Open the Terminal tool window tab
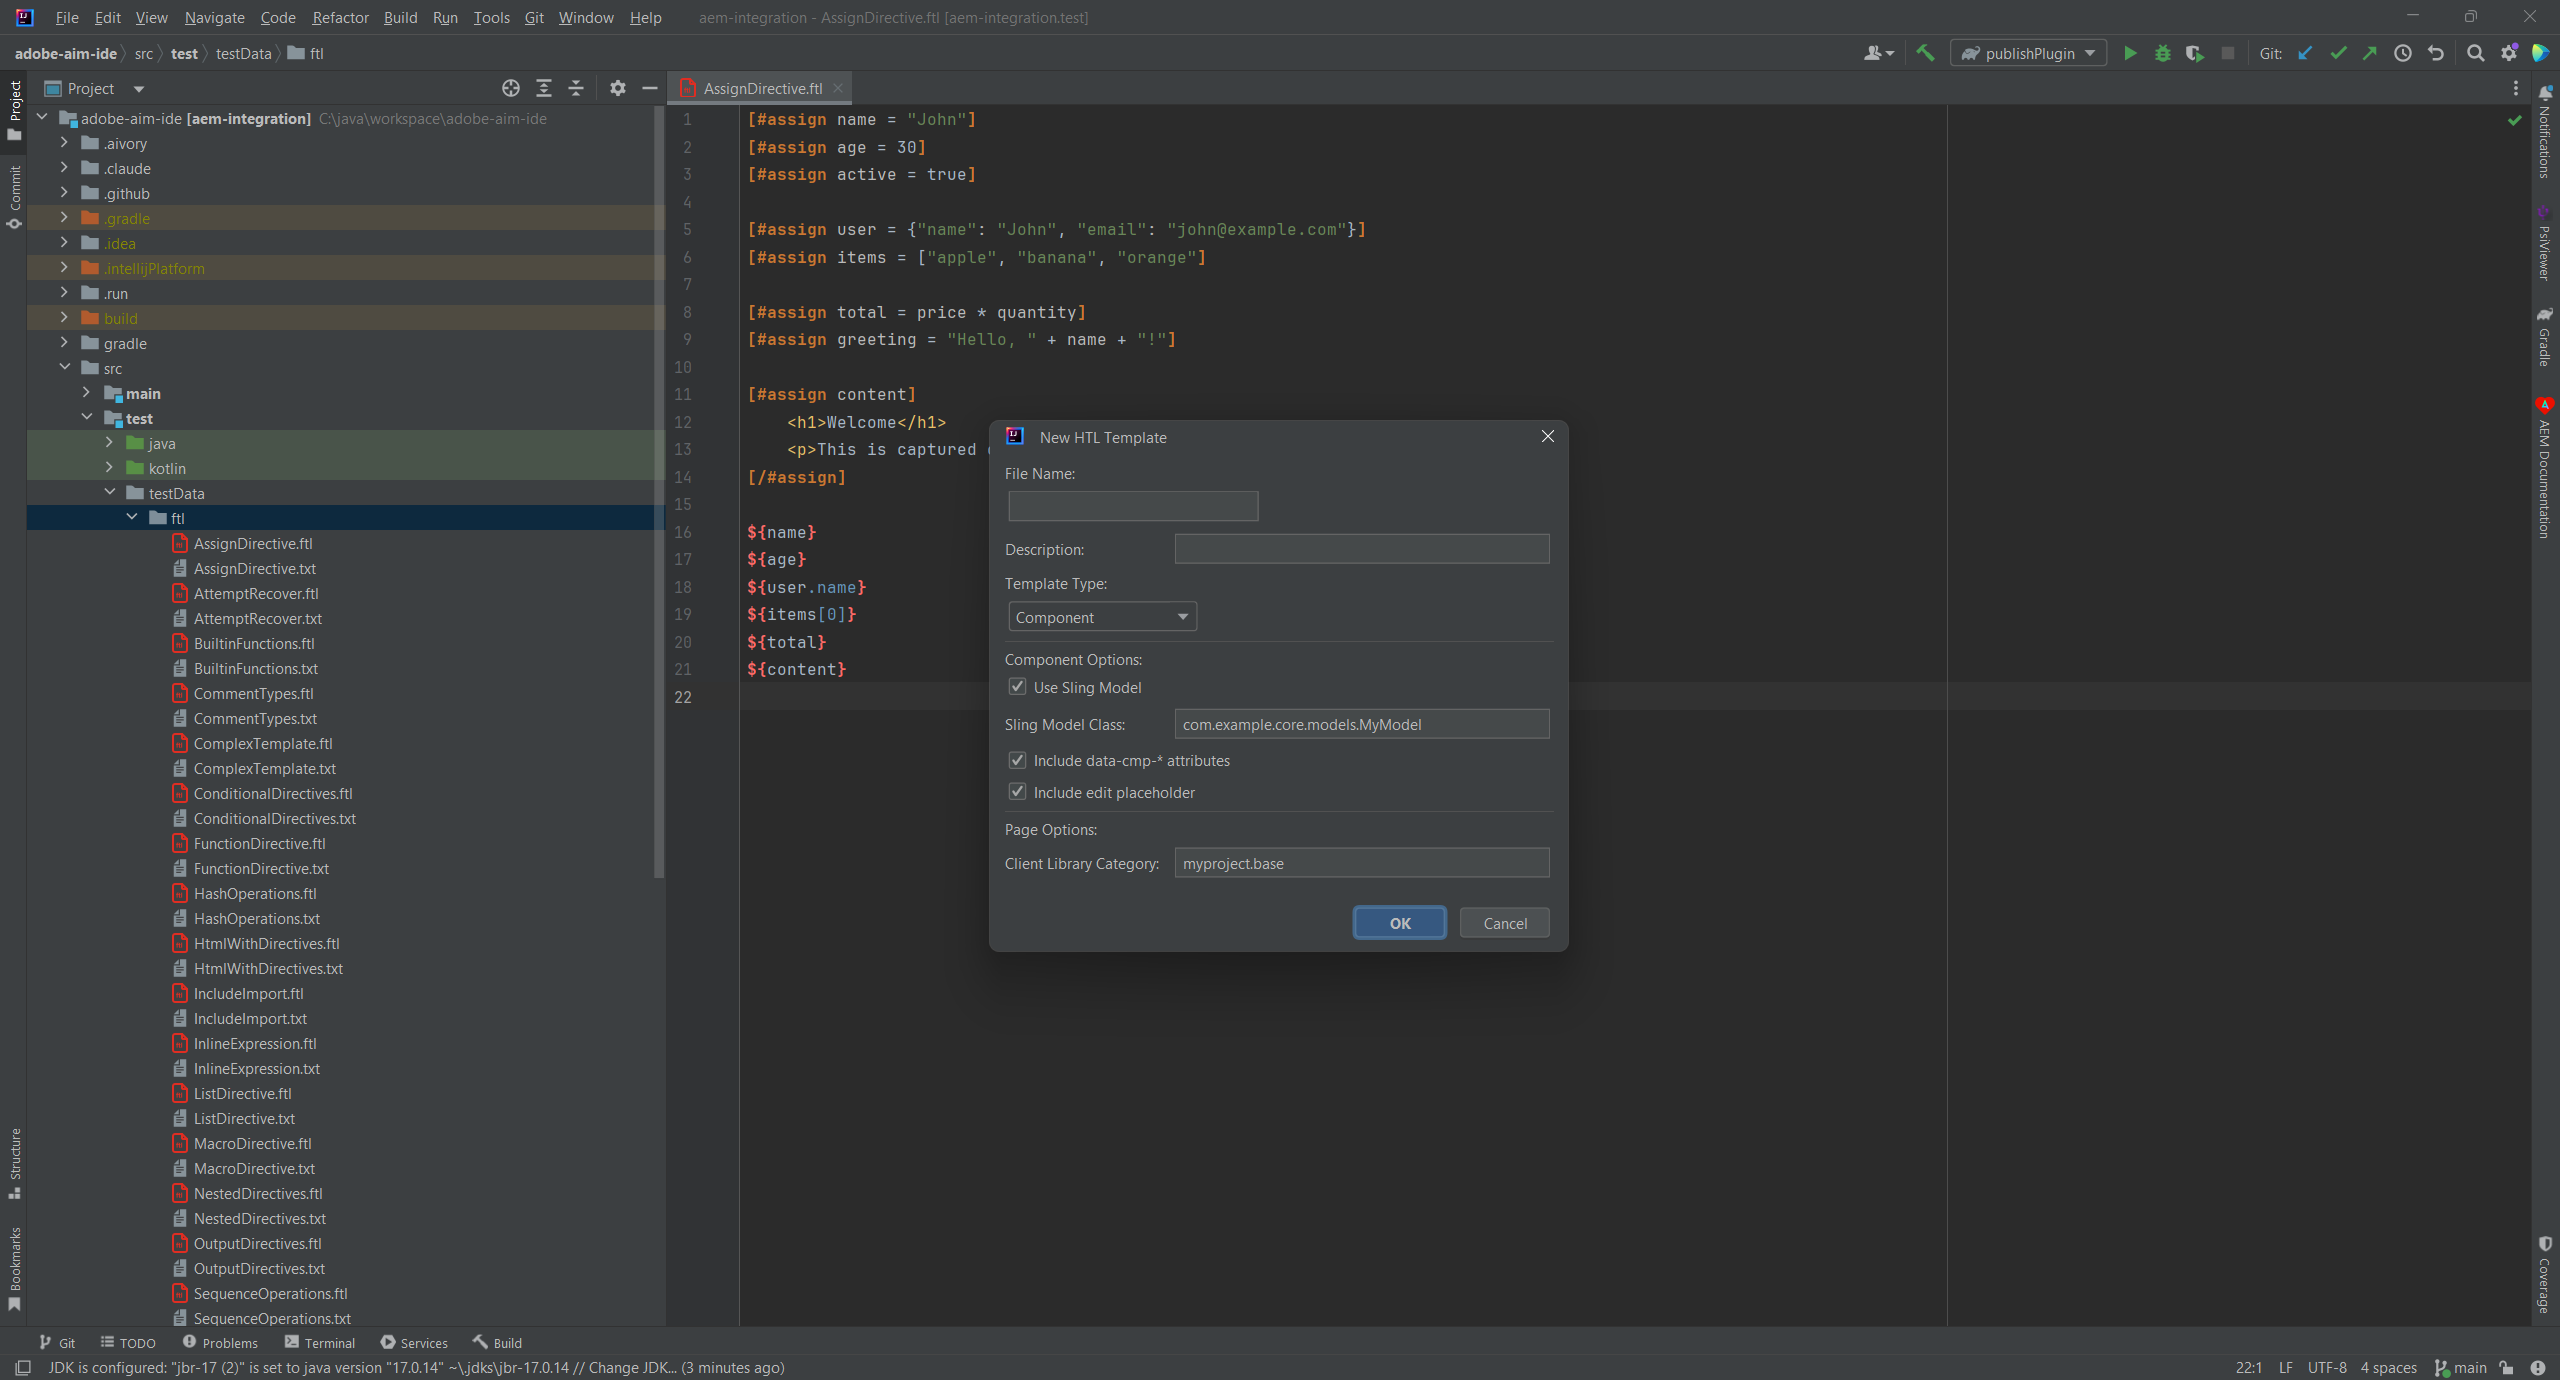This screenshot has height=1380, width=2560. [x=320, y=1343]
